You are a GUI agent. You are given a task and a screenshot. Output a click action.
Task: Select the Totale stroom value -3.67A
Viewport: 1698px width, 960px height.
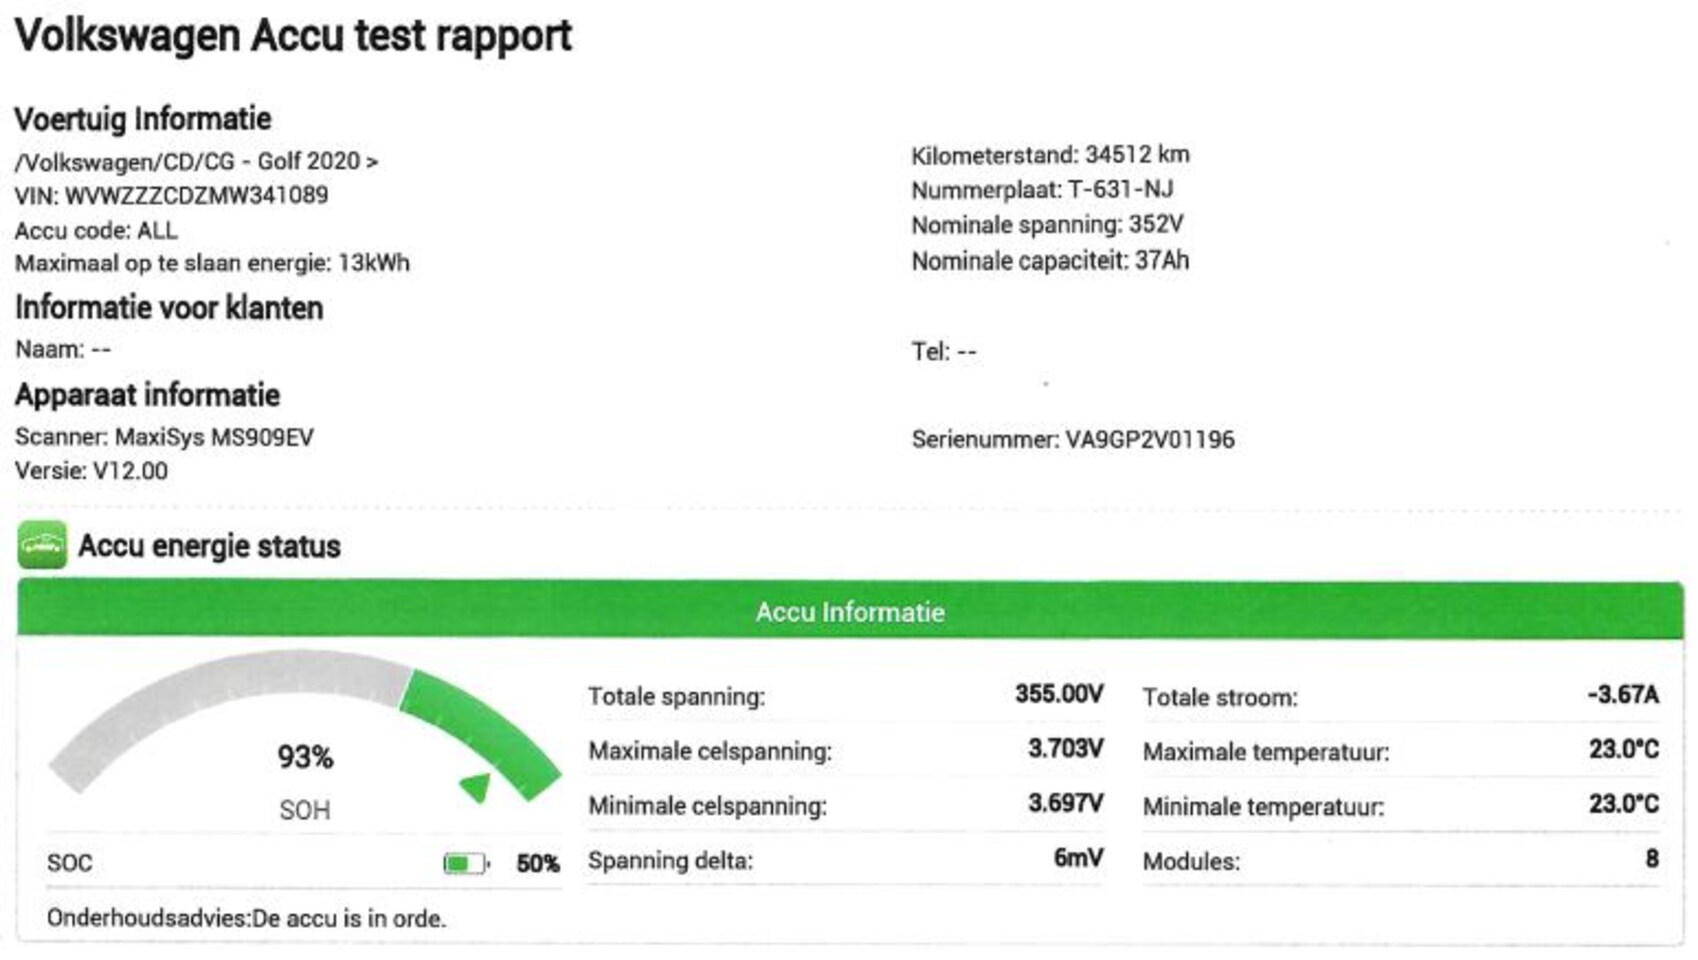click(1623, 694)
